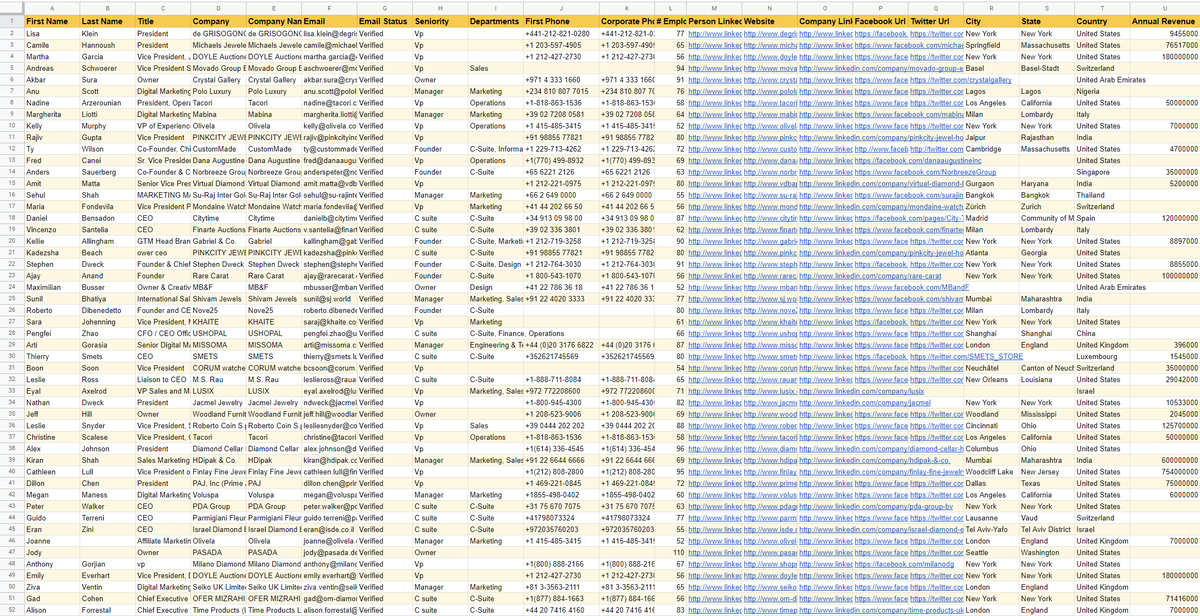The height and width of the screenshot is (616, 1200).
Task: Select the city cell 'Woodcliff Lake'
Action: pos(991,471)
